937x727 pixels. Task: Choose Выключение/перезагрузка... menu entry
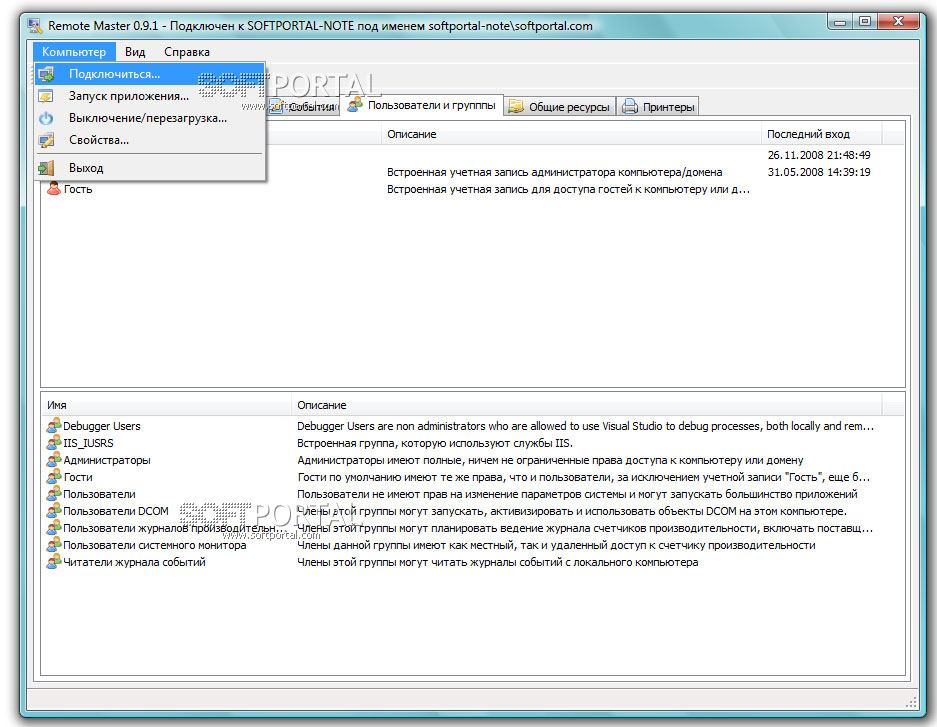149,118
